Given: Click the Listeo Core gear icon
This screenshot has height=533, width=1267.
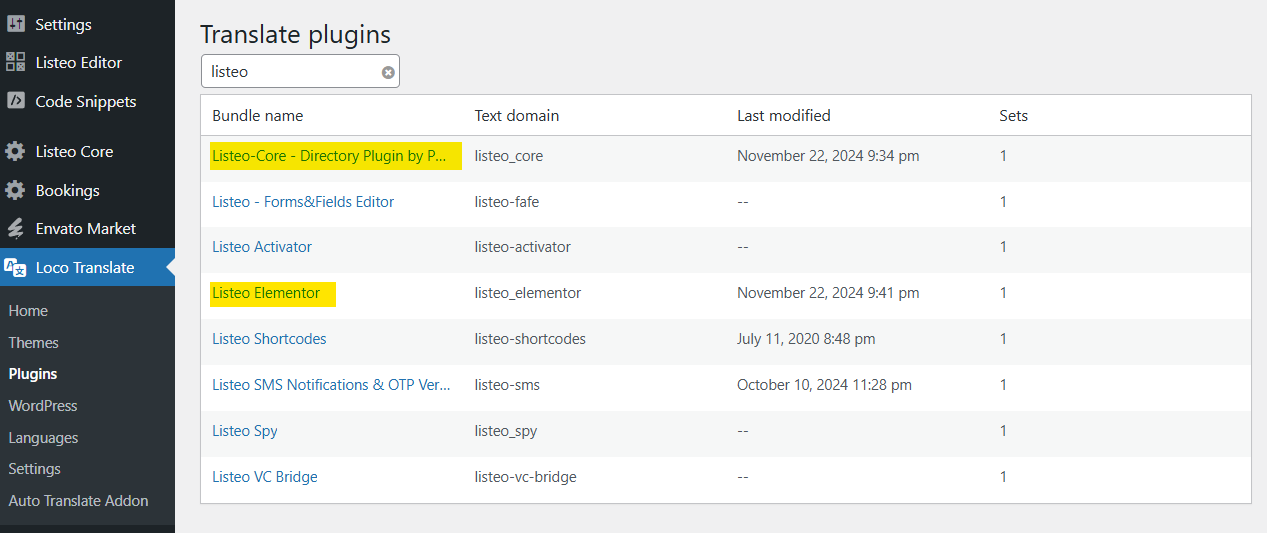Looking at the screenshot, I should coord(16,152).
